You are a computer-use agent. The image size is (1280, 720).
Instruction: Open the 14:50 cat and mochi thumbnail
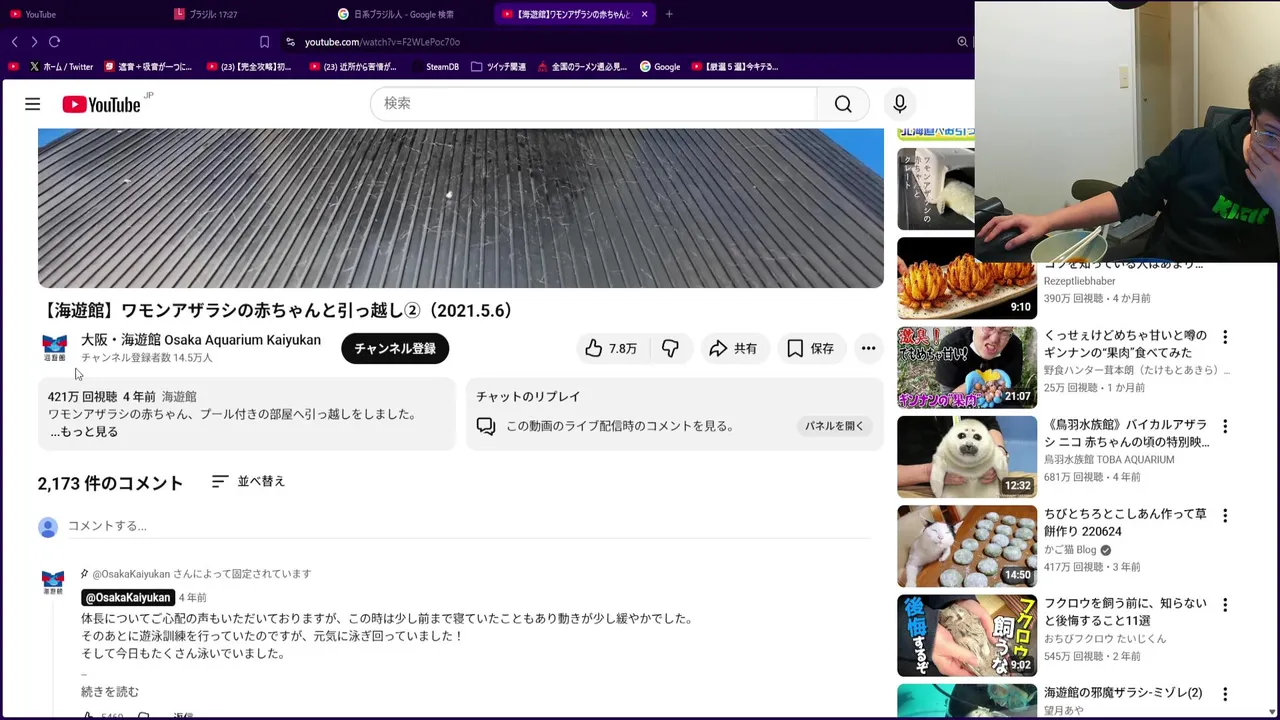[x=967, y=546]
